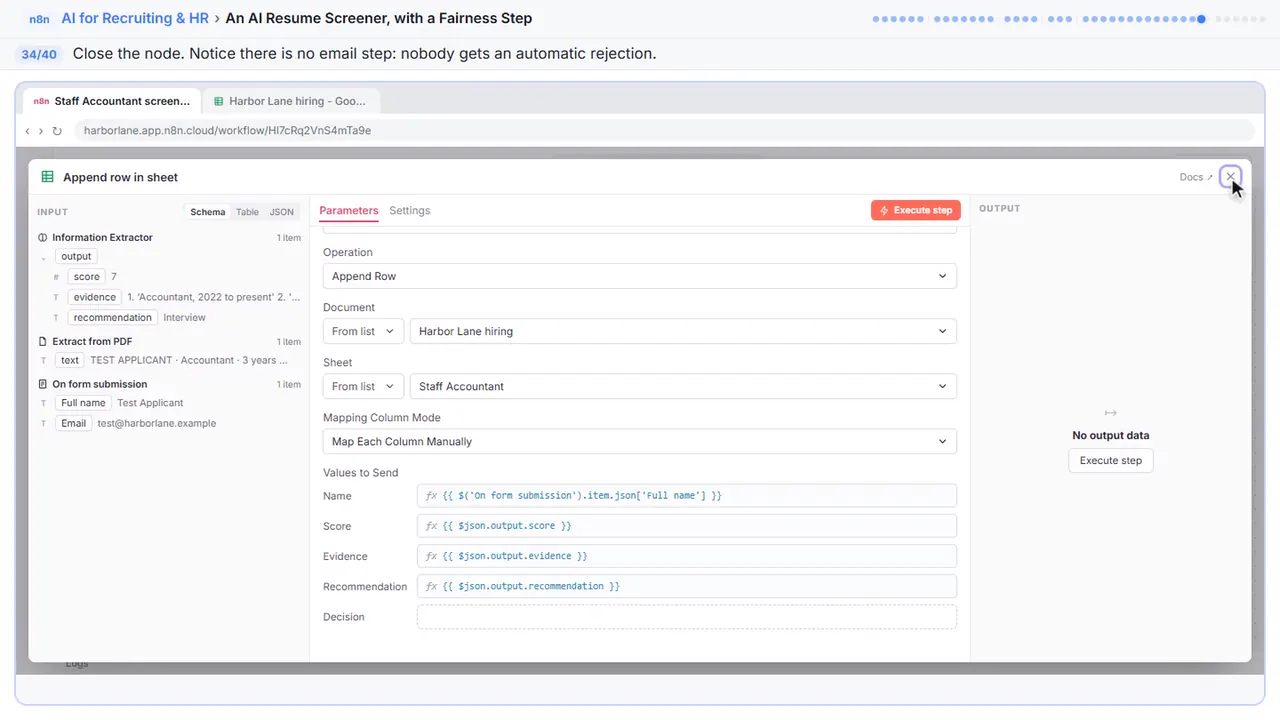This screenshot has height=720, width=1280.
Task: Click the Email field pill
Action: pyautogui.click(x=74, y=423)
